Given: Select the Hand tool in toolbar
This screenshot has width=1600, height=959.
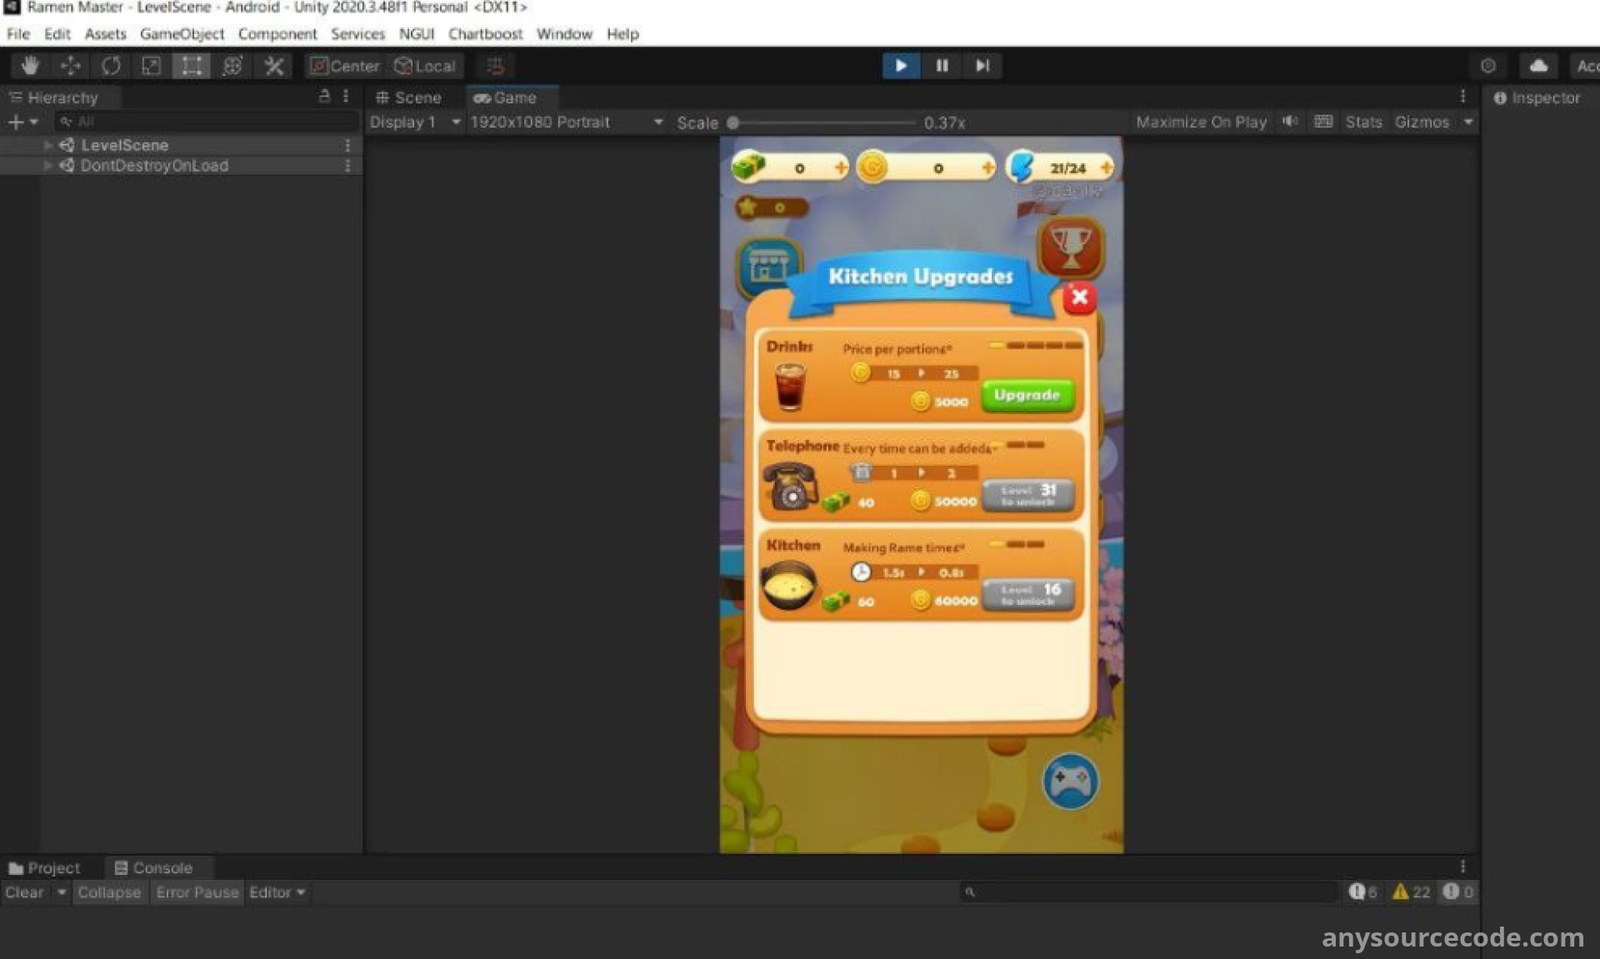Looking at the screenshot, I should point(30,66).
